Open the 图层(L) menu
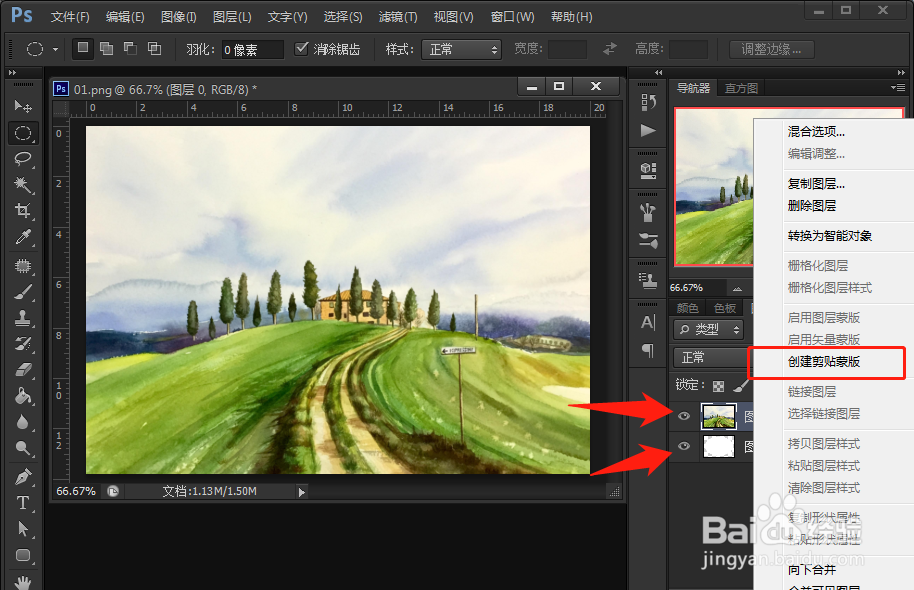Image resolution: width=914 pixels, height=590 pixels. [232, 17]
